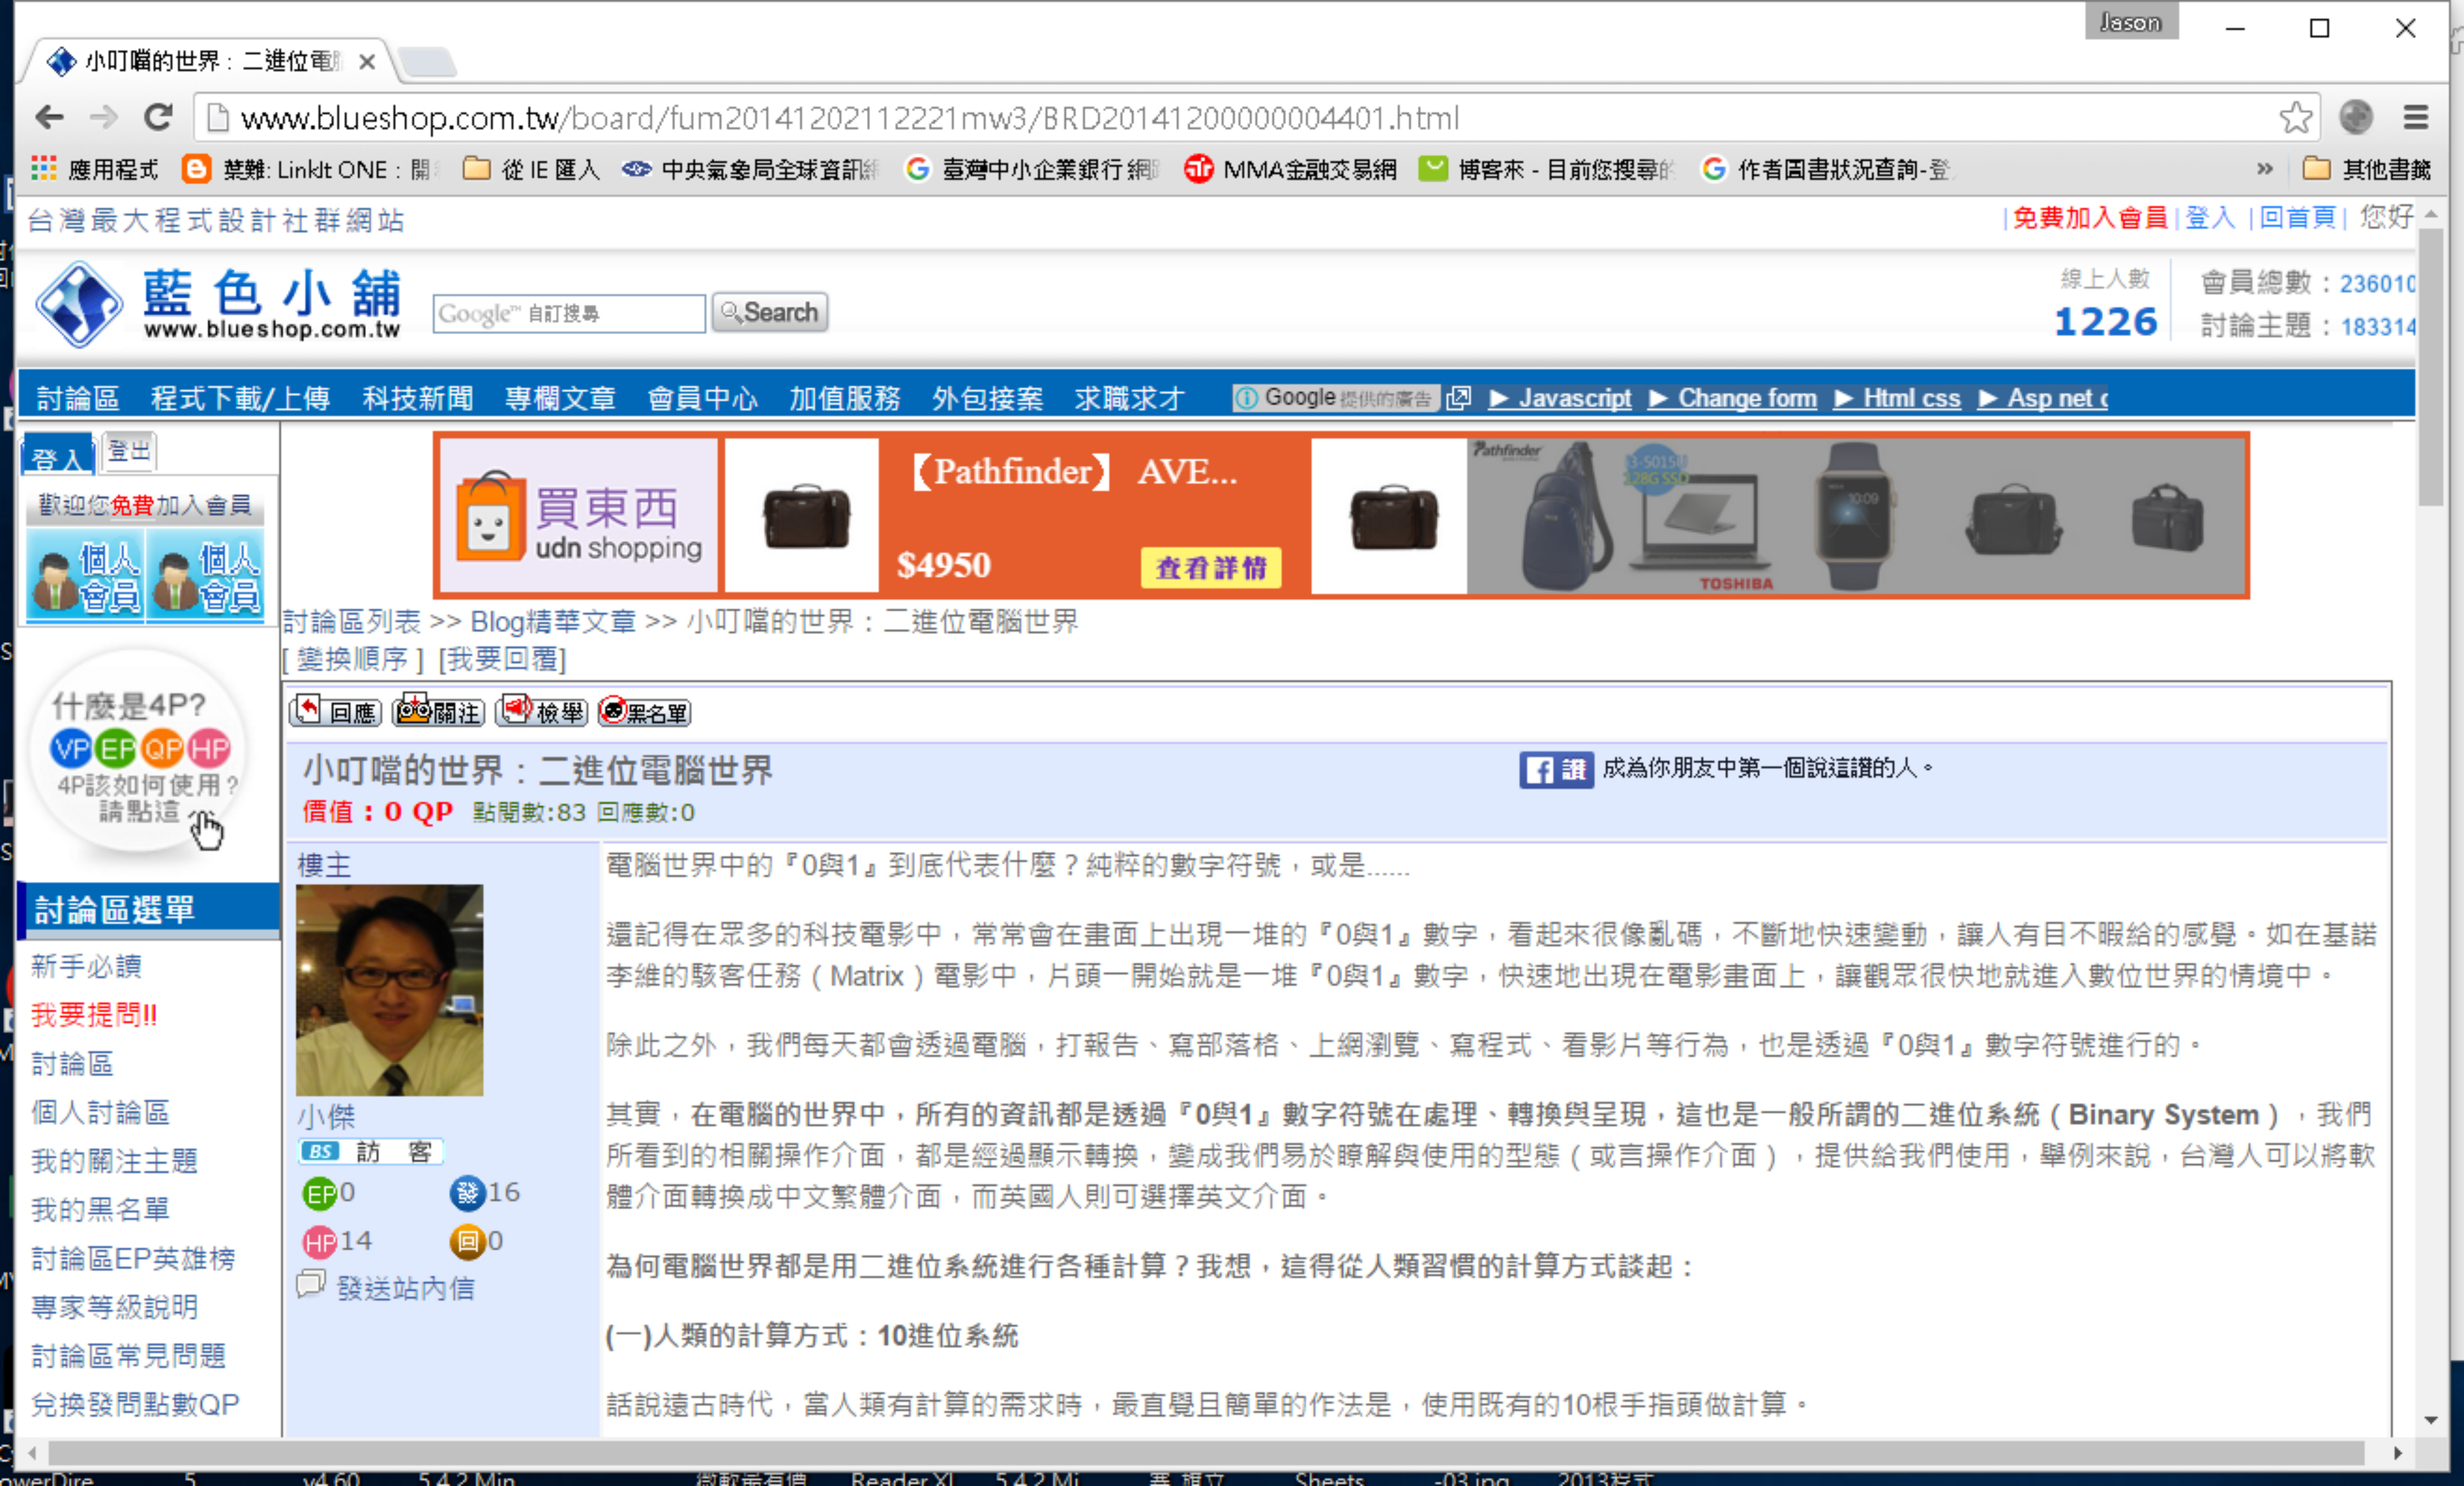2464x1486 pixels.
Task: Click the 黑名單 blacklist icon button
Action: click(x=645, y=712)
